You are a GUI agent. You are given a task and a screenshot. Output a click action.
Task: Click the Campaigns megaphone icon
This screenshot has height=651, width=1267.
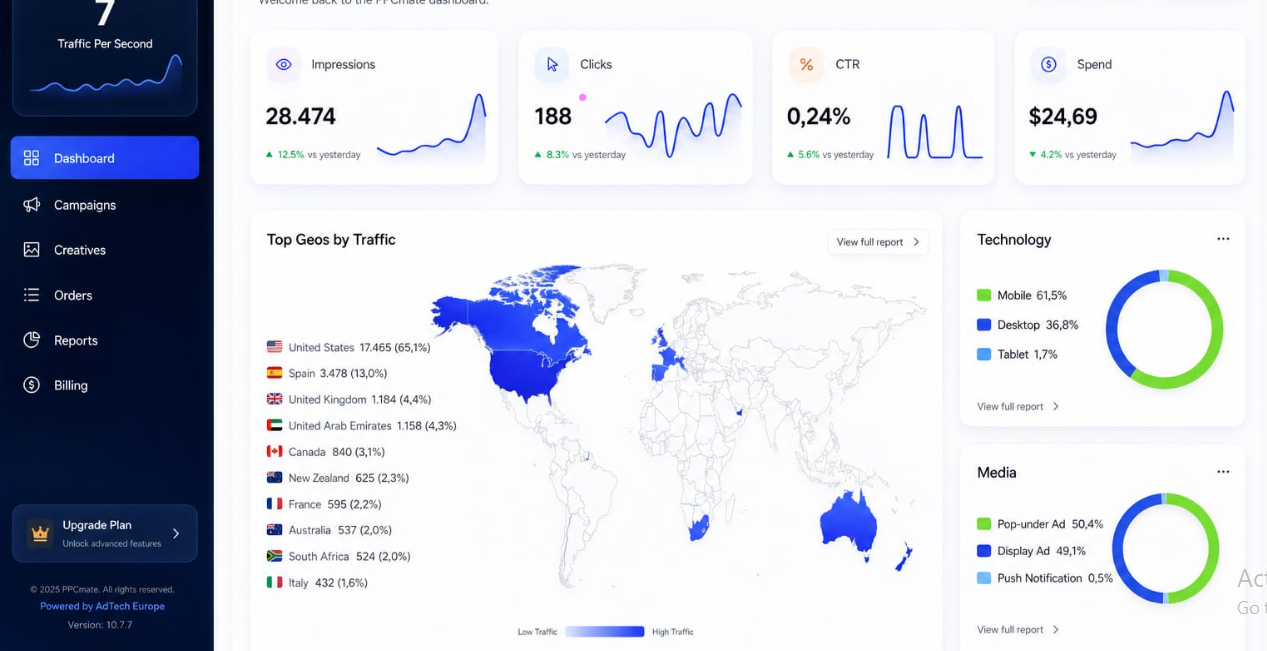click(31, 204)
